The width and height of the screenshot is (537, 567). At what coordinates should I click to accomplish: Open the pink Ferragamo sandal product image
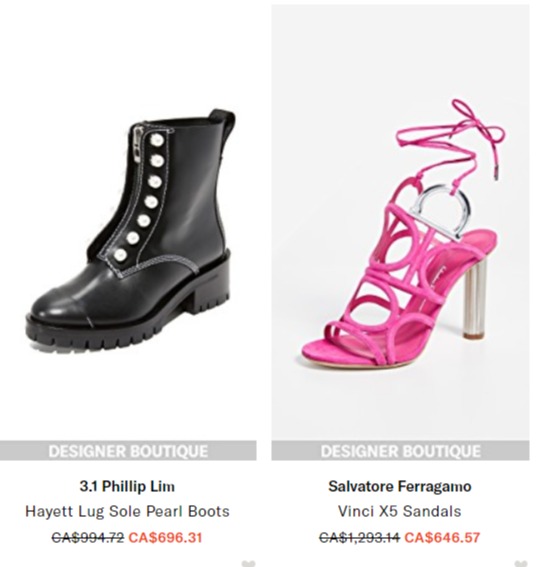400,222
